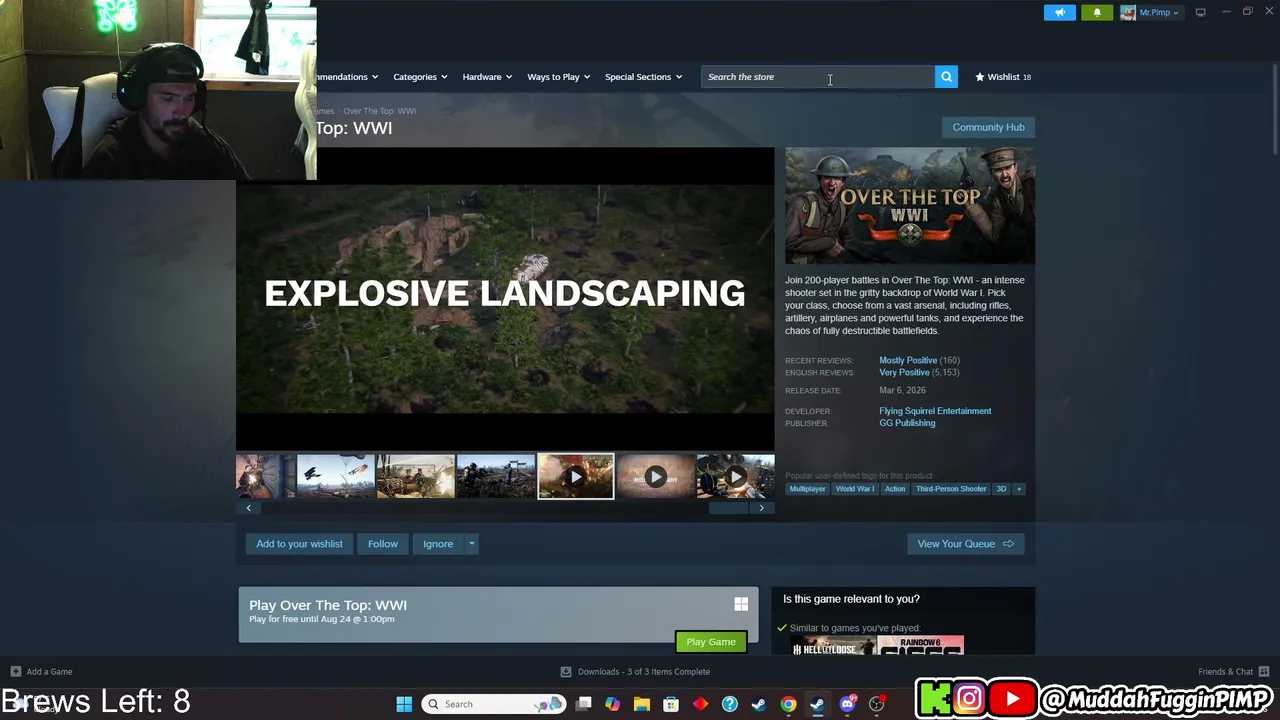Open the Ignore options dropdown arrow
This screenshot has height=720, width=1280.
coord(471,544)
